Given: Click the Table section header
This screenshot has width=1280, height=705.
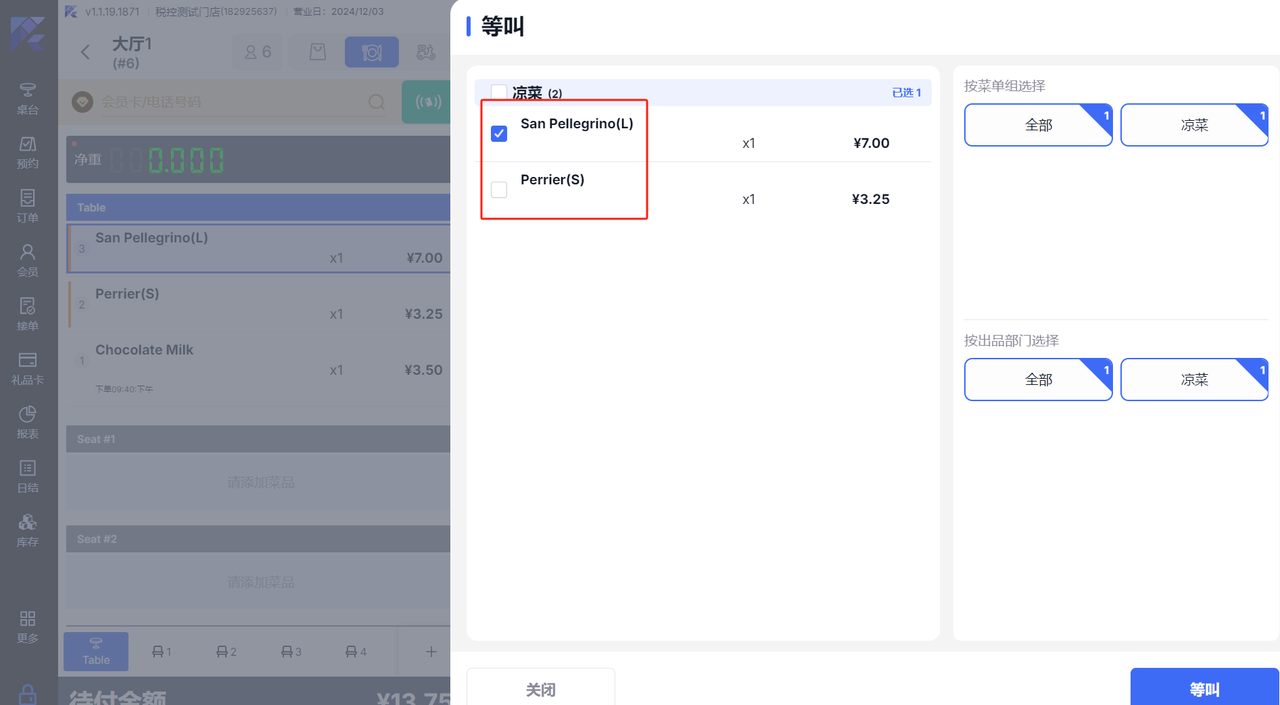Looking at the screenshot, I should point(258,207).
